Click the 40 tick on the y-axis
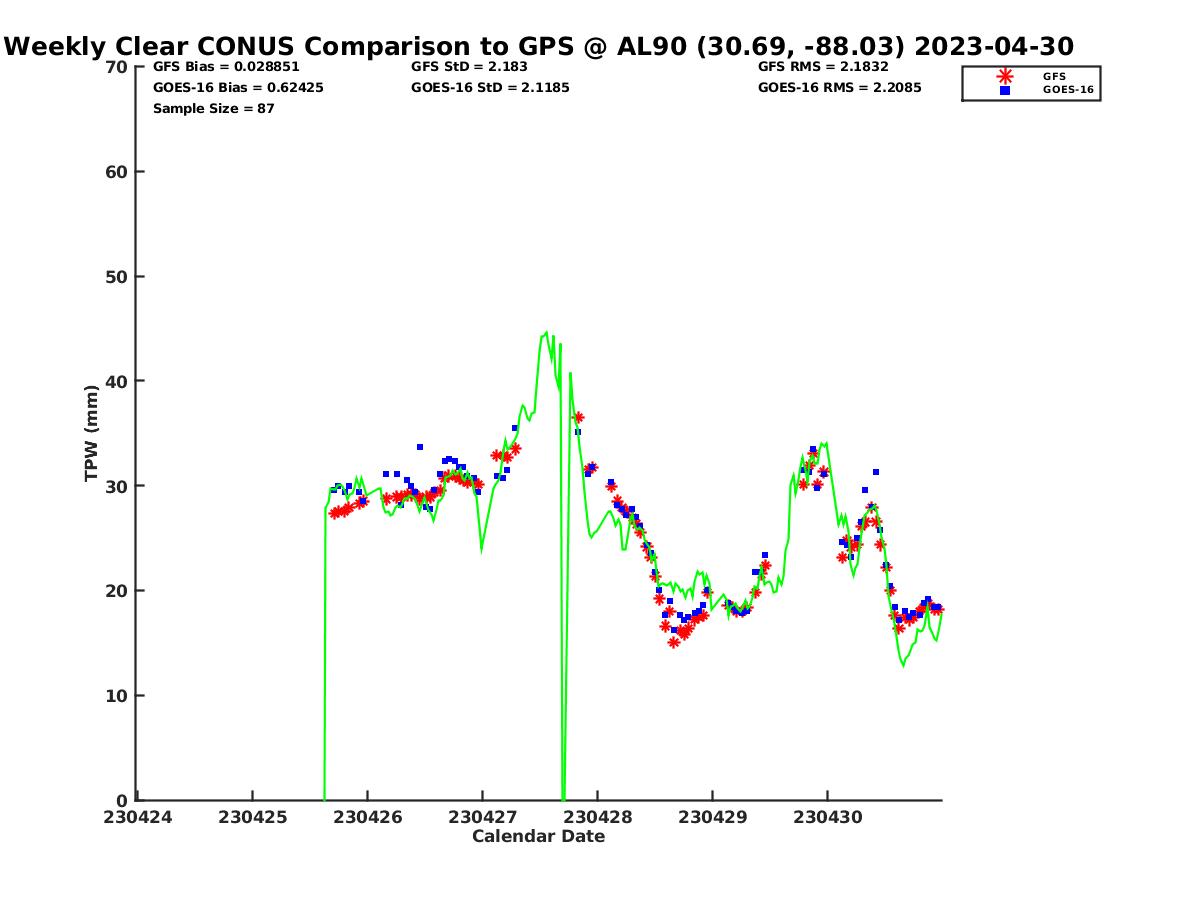Viewport: 1200px width, 900px height. pyautogui.click(x=116, y=381)
